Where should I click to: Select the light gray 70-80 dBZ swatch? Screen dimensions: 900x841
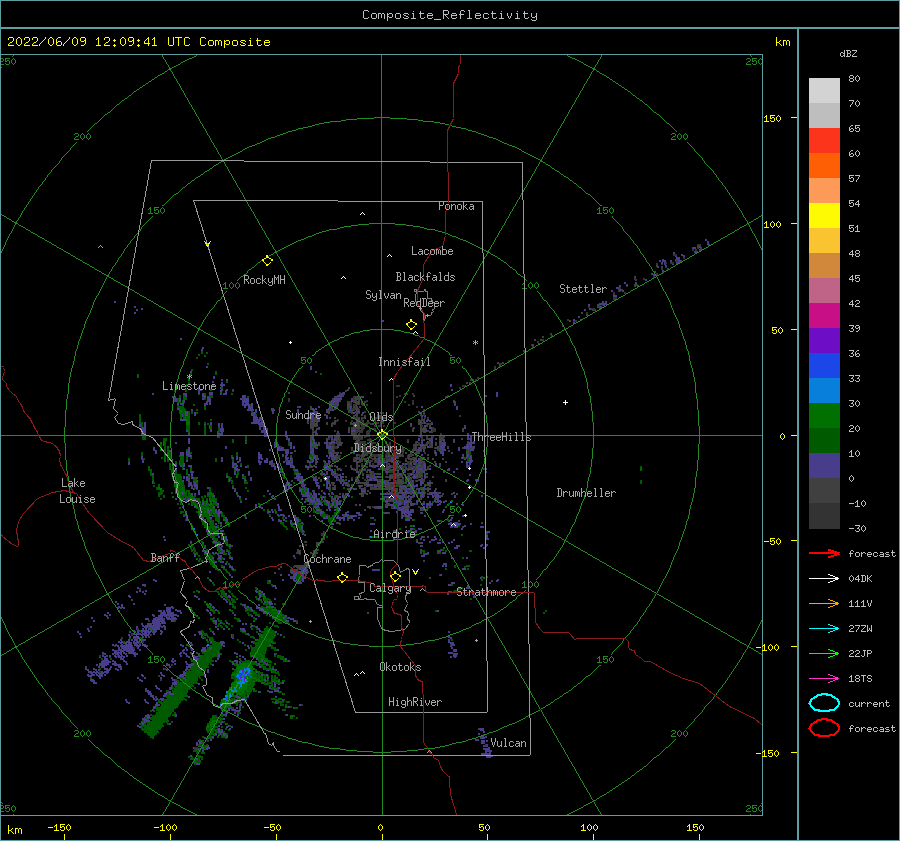[x=824, y=91]
